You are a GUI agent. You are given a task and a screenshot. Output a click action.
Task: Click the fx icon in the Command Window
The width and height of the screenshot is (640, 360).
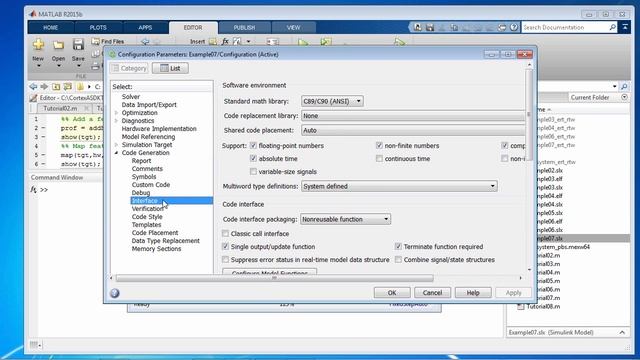33,189
